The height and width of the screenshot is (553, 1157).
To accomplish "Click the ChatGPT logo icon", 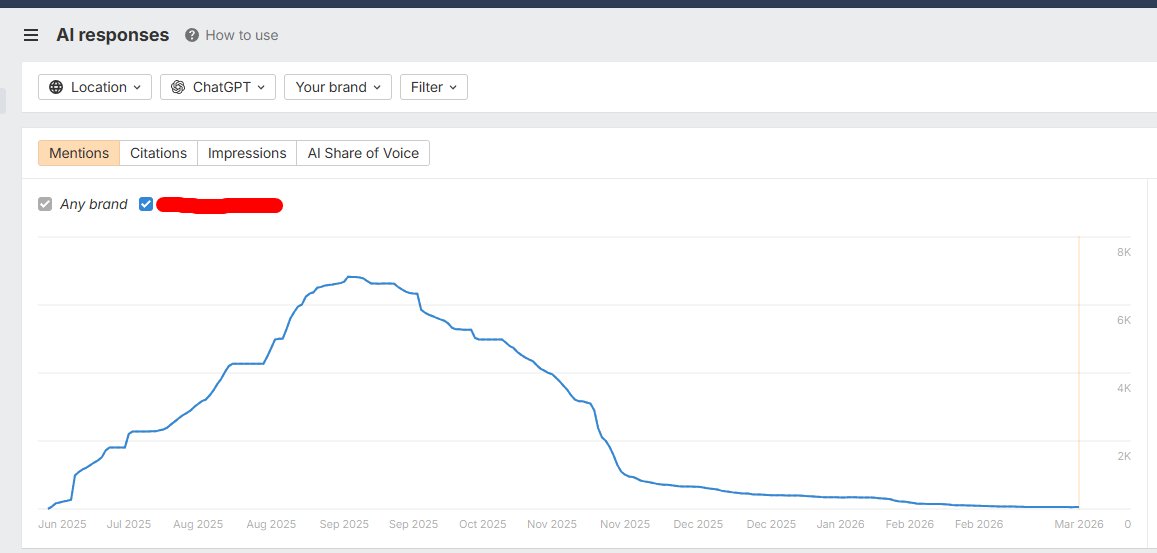I will 178,87.
